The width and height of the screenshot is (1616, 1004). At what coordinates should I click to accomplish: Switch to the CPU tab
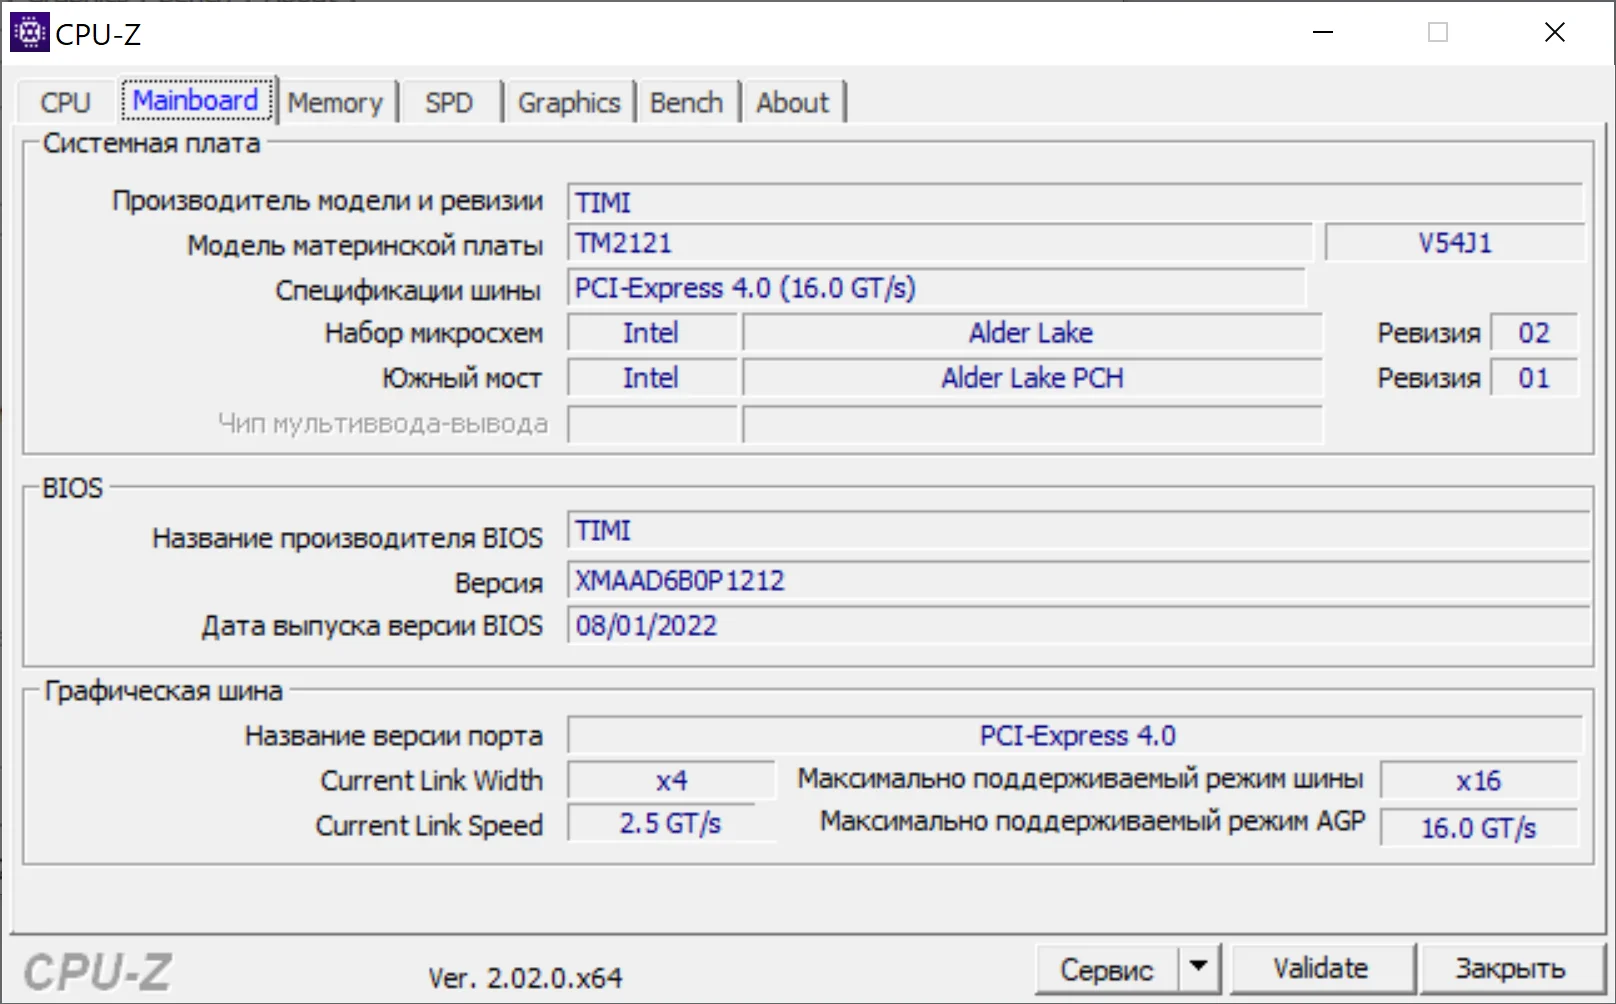(x=66, y=102)
